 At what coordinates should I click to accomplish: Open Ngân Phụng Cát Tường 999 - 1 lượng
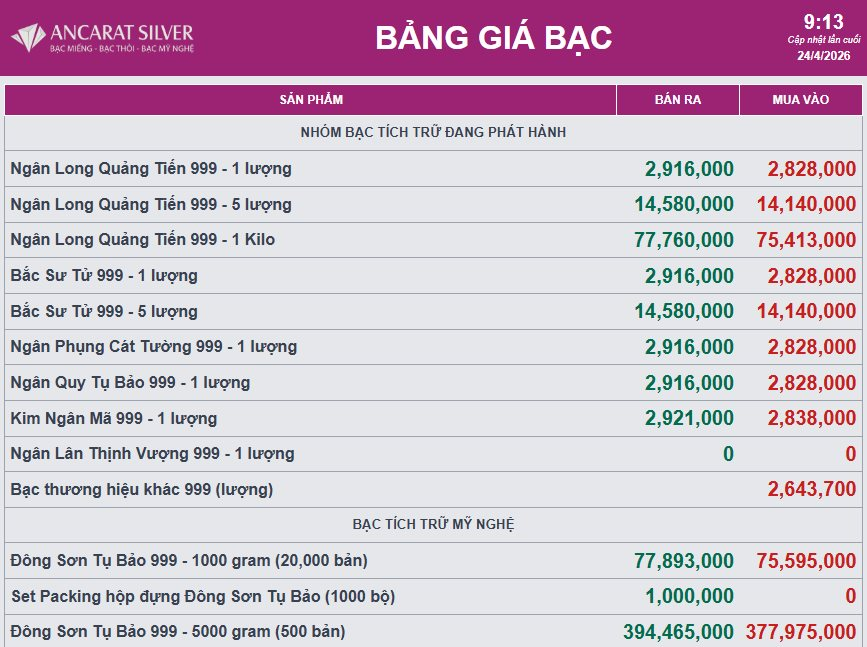153,347
